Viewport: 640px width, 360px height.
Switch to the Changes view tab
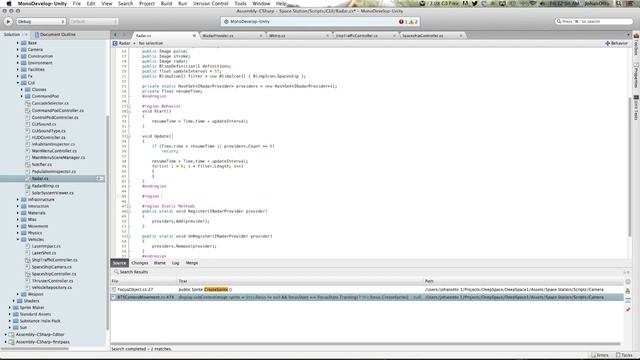[x=140, y=263]
